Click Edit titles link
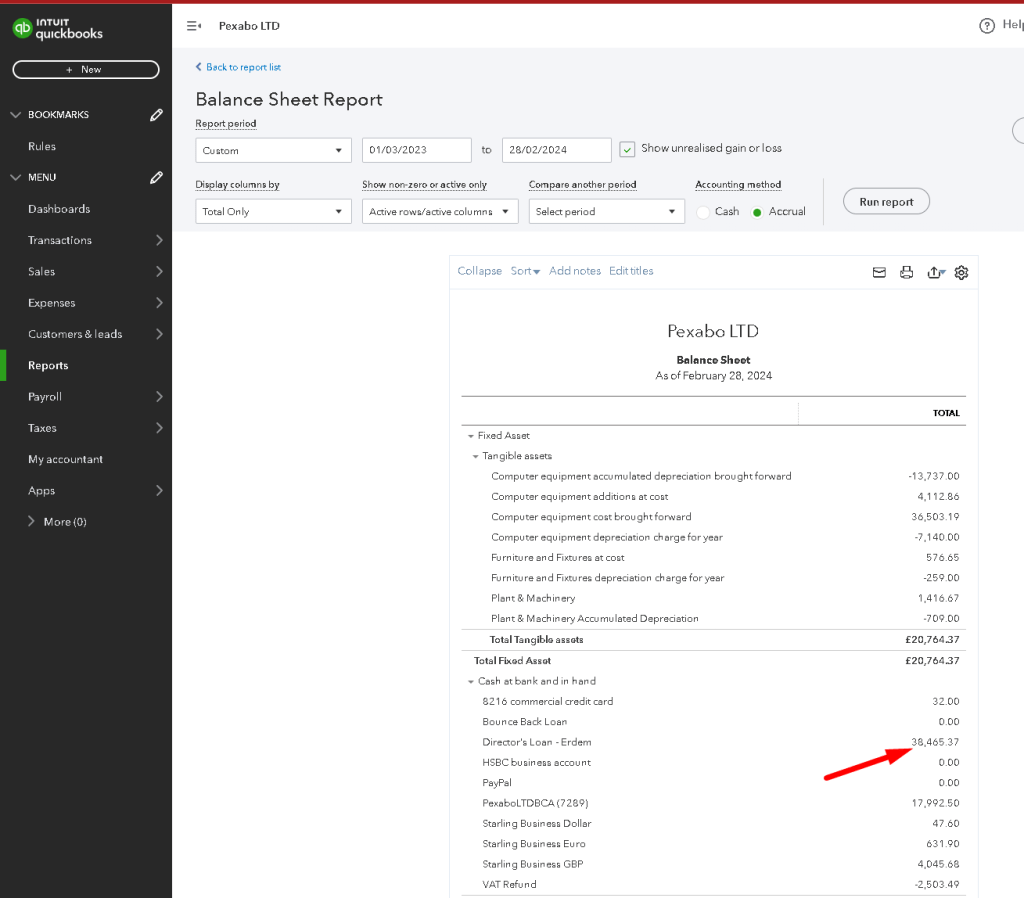This screenshot has height=898, width=1024. 631,271
